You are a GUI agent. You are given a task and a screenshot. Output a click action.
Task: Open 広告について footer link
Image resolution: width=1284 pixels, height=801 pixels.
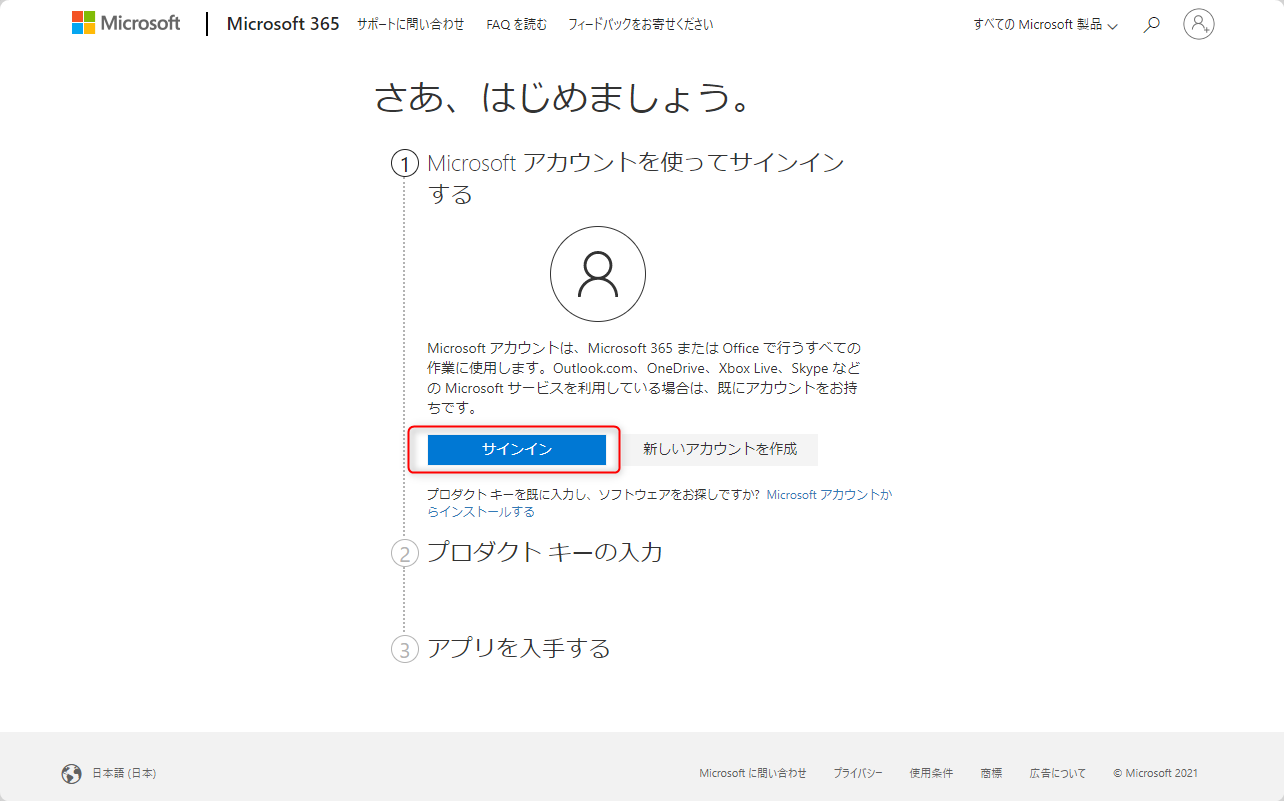pos(1058,773)
